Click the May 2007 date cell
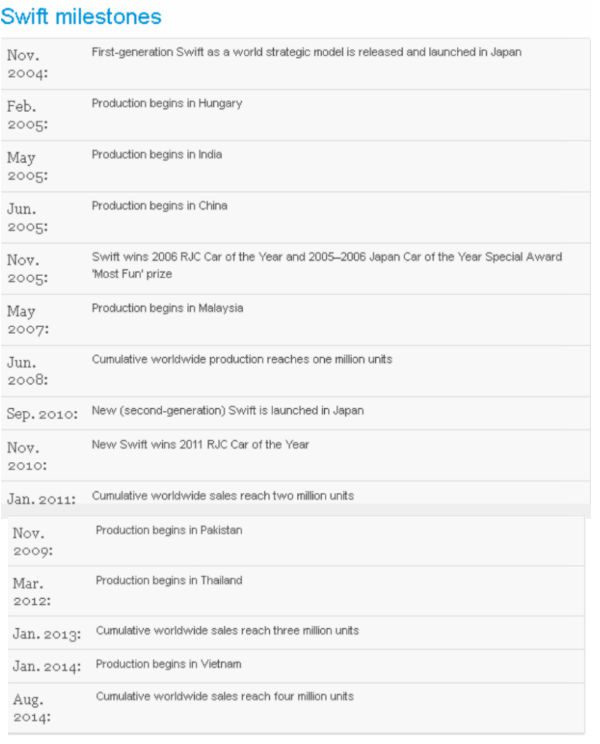The image size is (600, 744). pyautogui.click(x=26, y=319)
